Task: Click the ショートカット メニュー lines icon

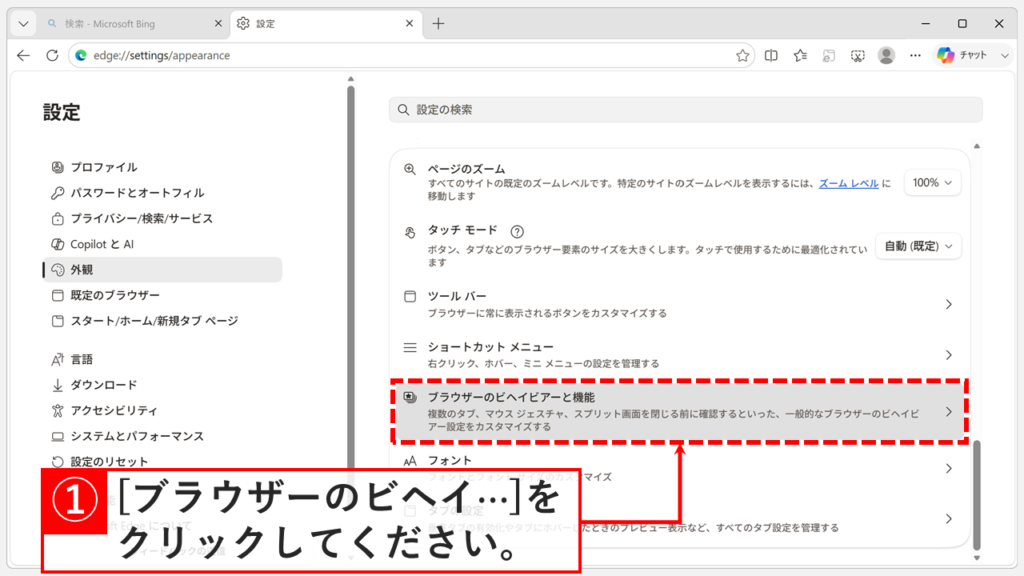Action: [x=409, y=347]
